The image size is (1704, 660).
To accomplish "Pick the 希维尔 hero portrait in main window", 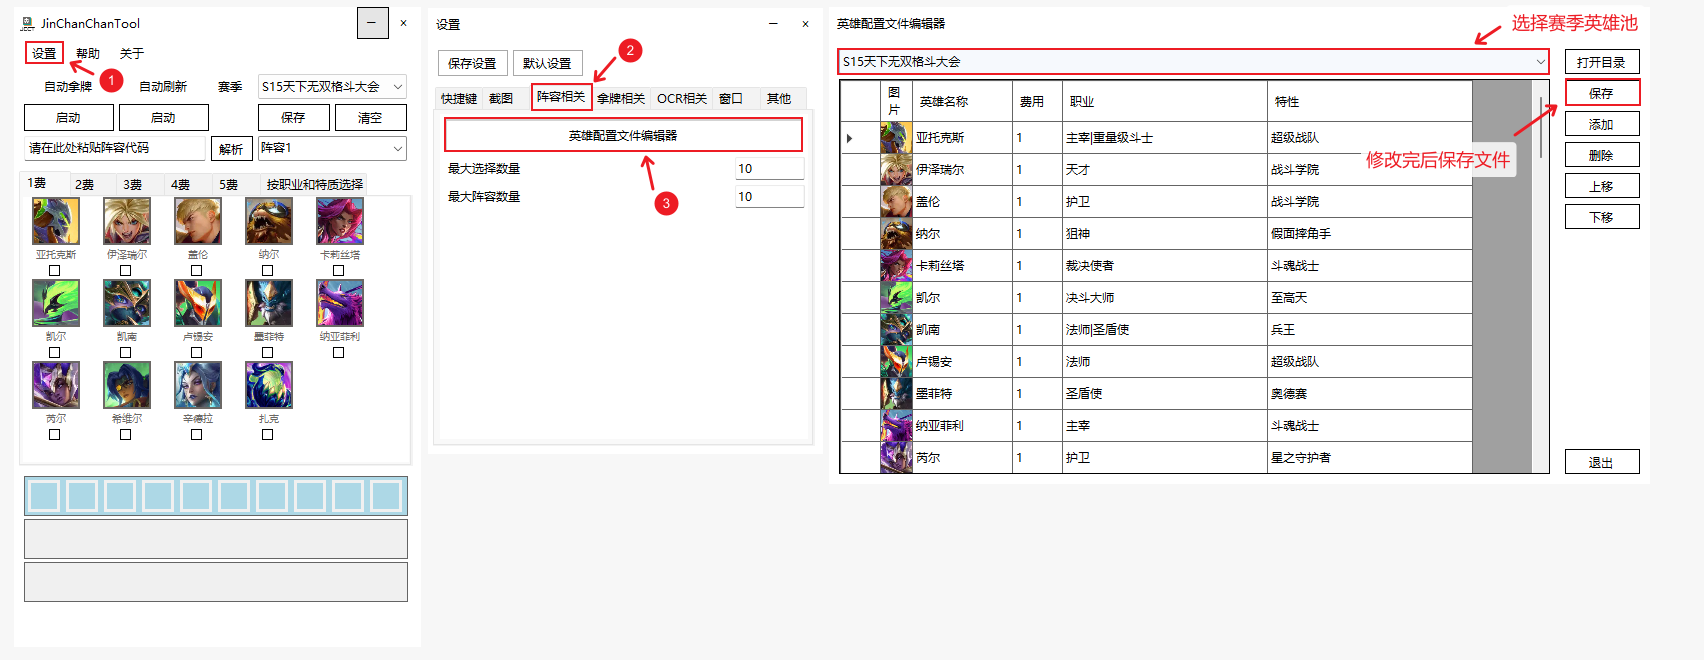I will click(127, 385).
